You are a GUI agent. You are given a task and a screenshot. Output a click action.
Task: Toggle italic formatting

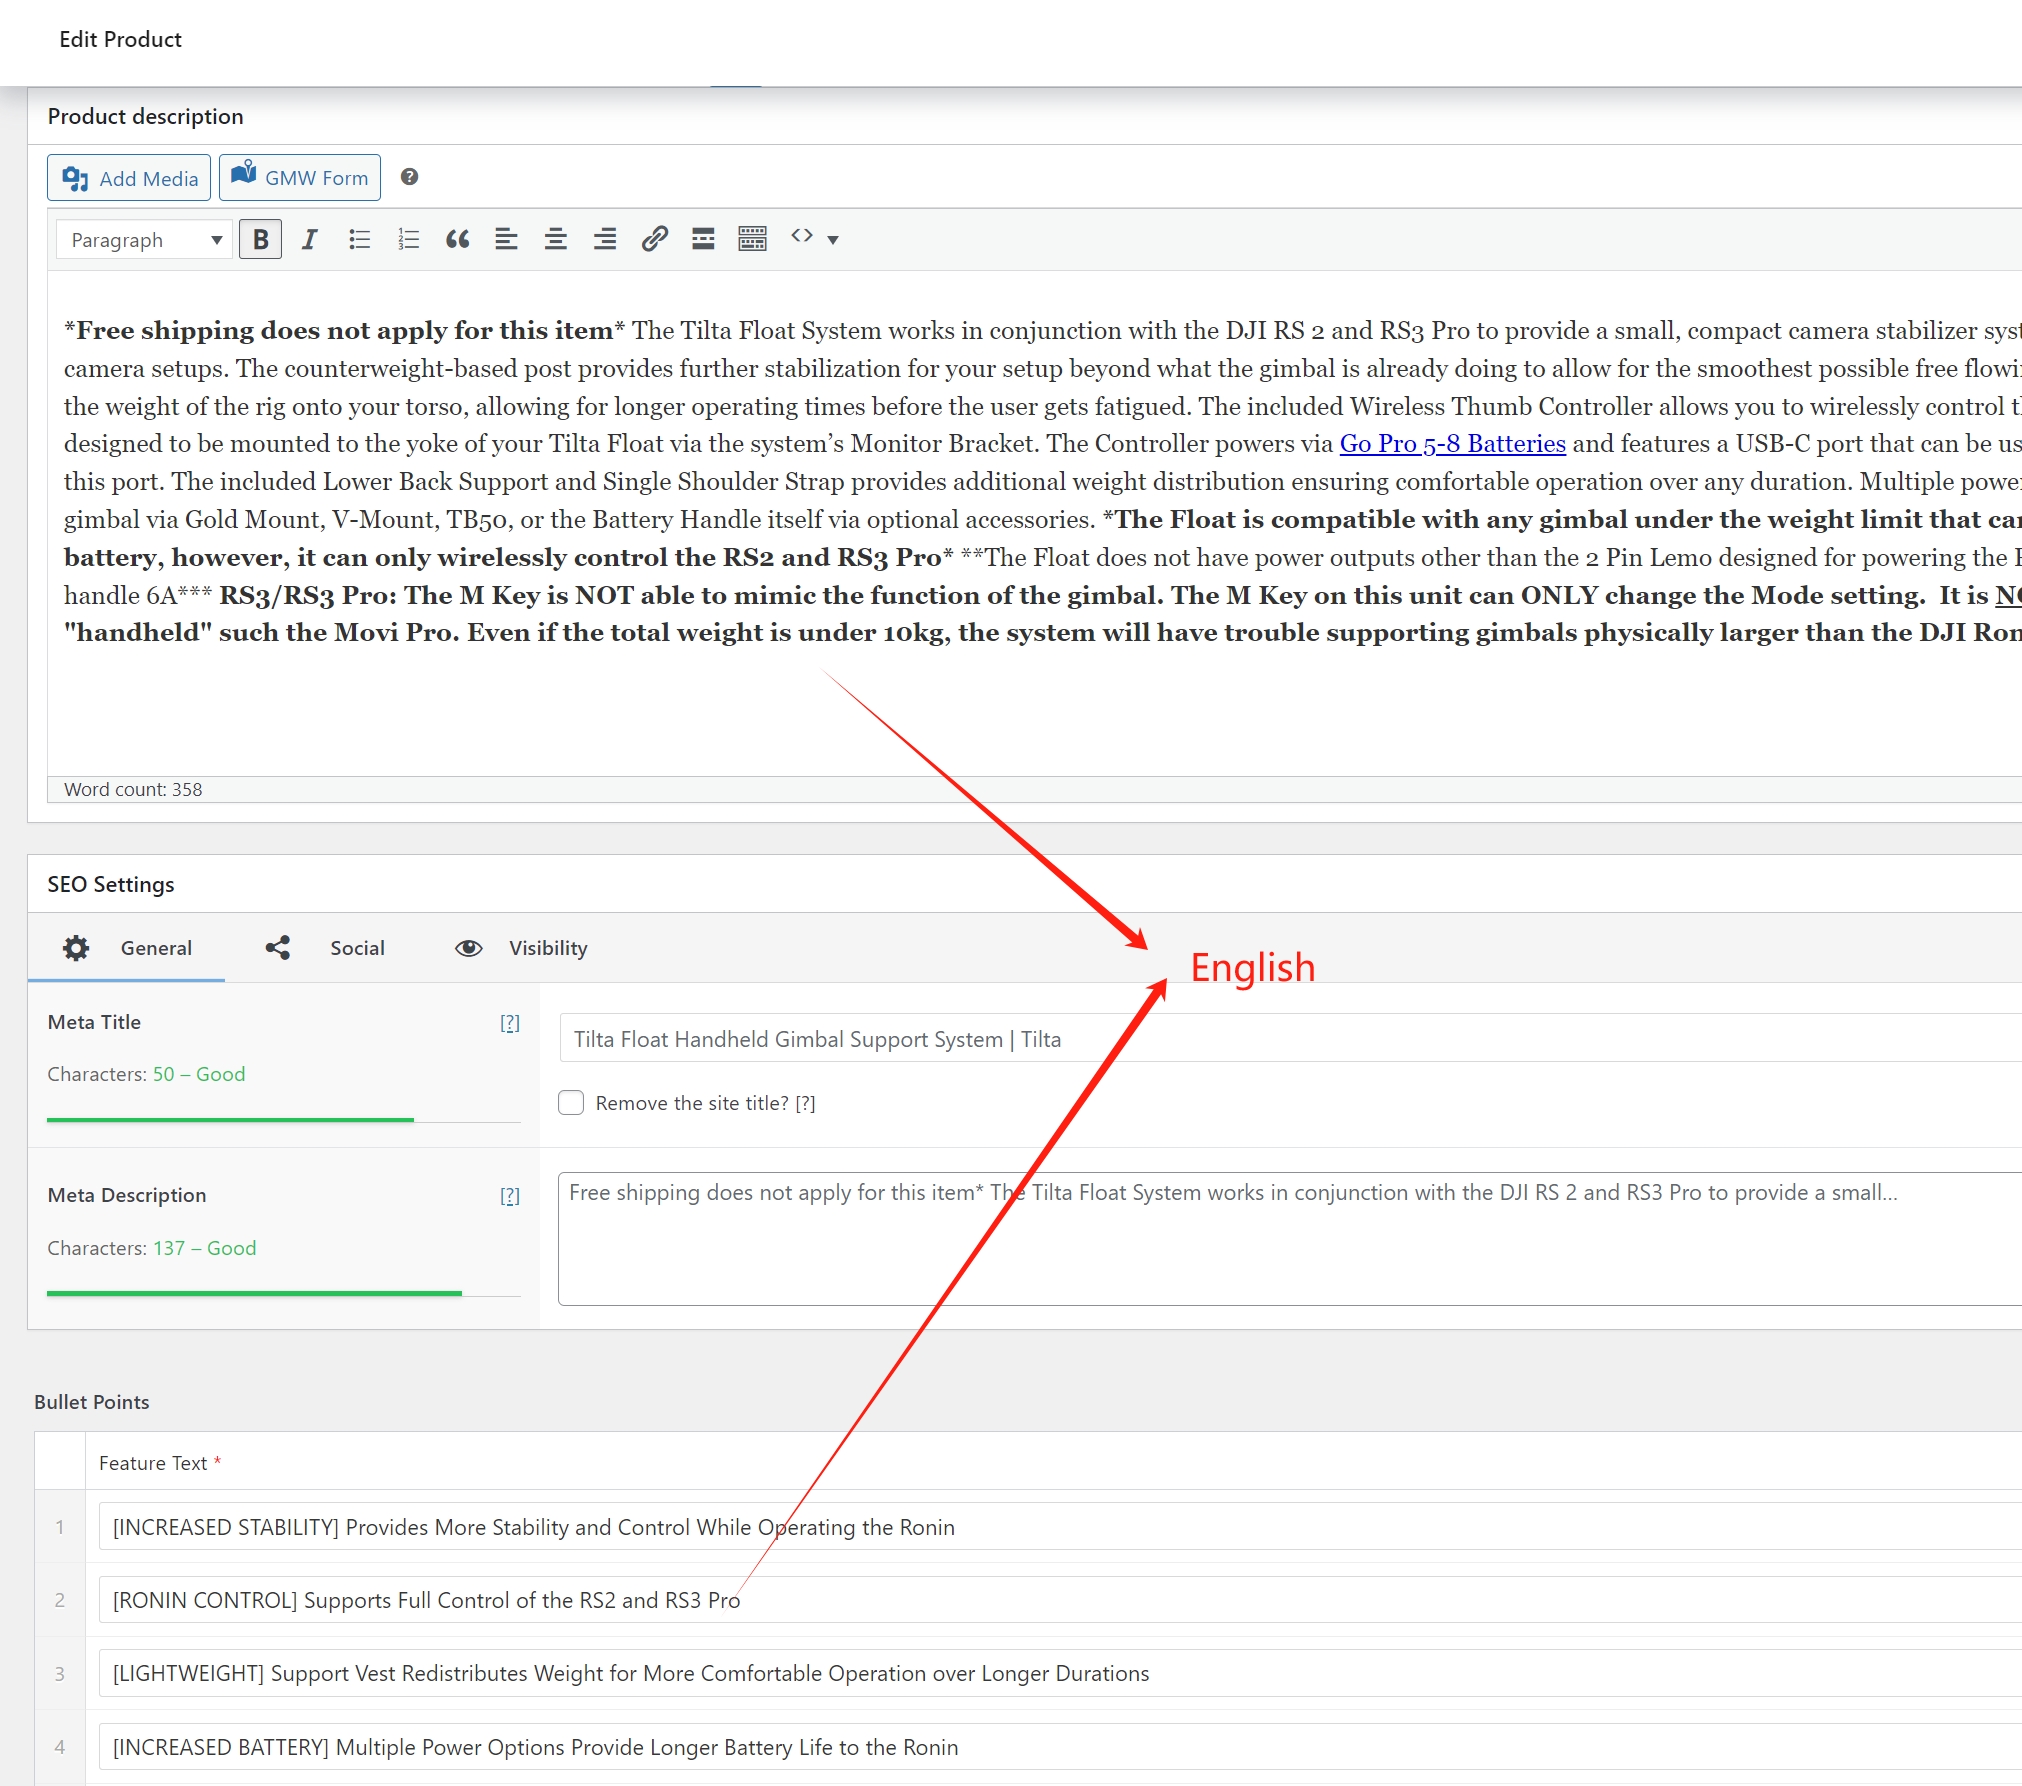point(309,239)
